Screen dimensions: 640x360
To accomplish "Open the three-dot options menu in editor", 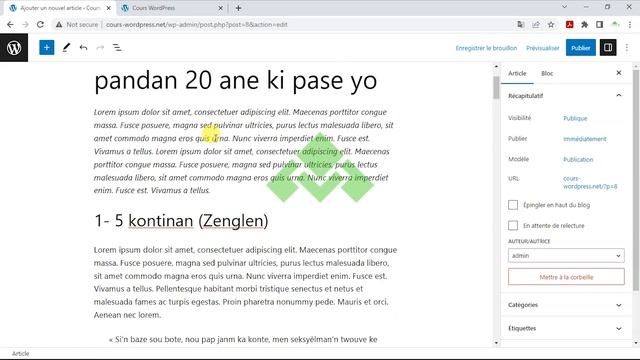I will pos(627,48).
